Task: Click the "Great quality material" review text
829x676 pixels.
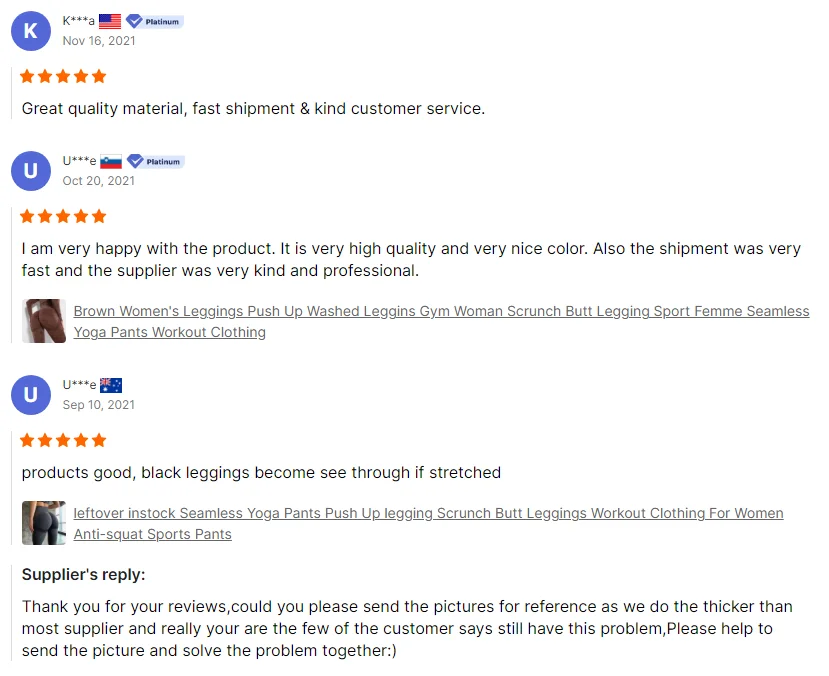Action: click(253, 108)
